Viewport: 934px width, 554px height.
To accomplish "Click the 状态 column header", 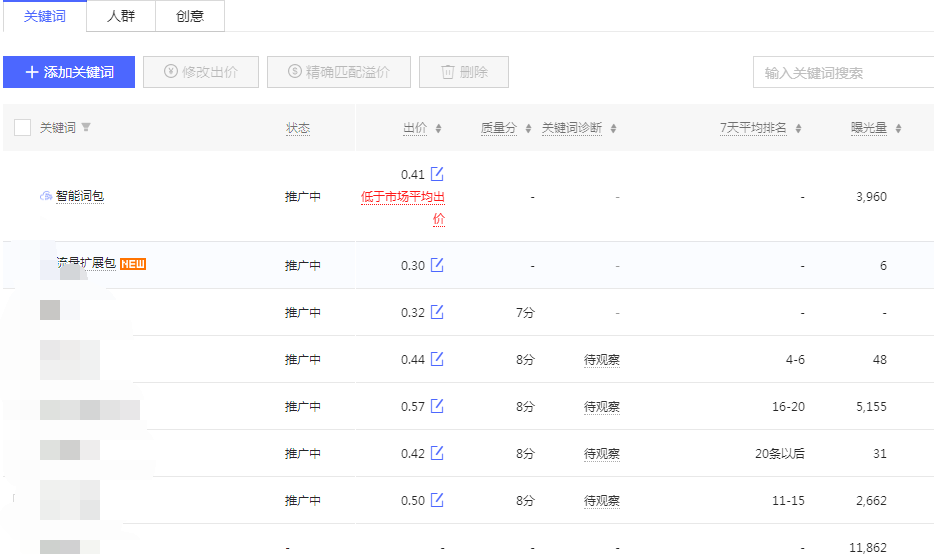I will tap(298, 128).
